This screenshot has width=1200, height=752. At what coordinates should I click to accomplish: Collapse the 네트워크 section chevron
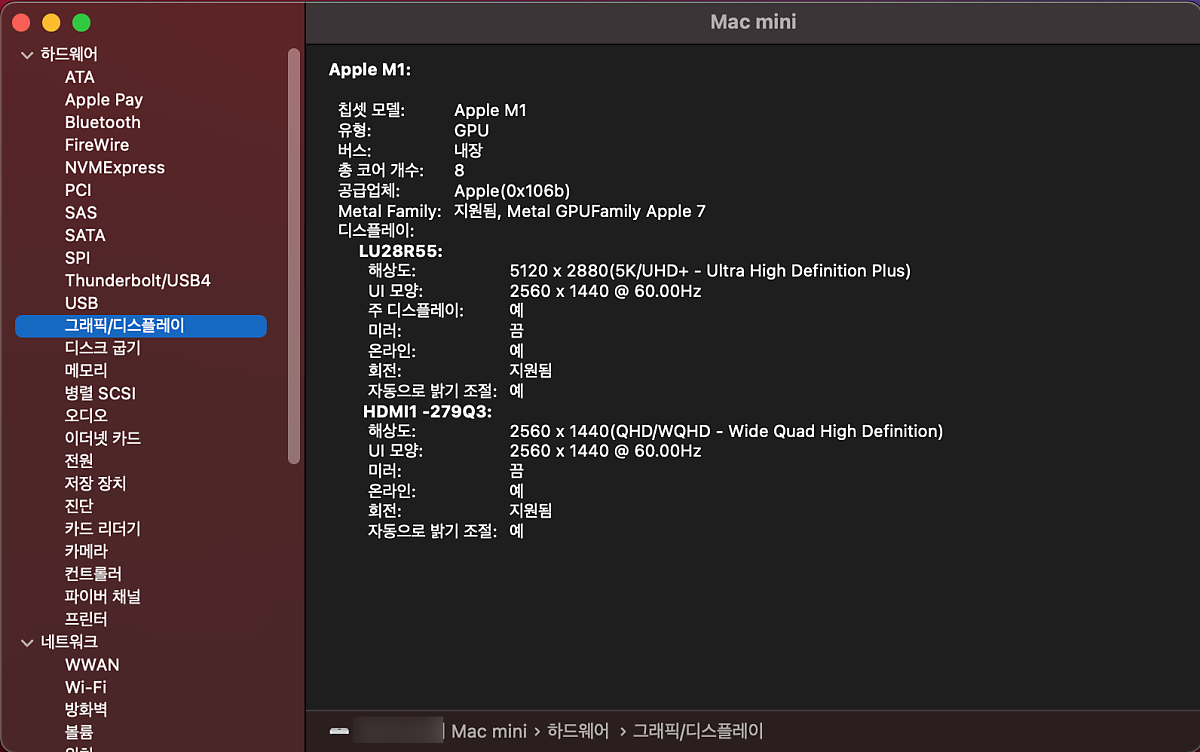point(27,642)
